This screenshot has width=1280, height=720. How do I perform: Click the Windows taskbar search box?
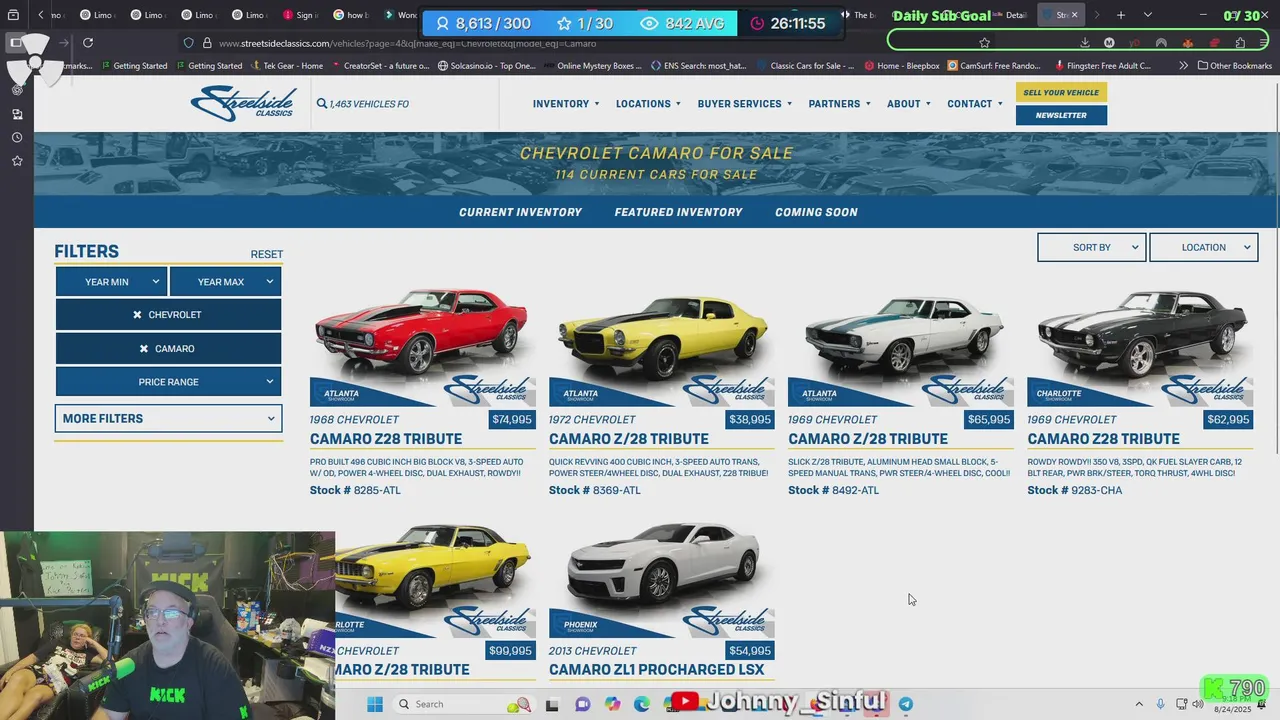click(464, 704)
